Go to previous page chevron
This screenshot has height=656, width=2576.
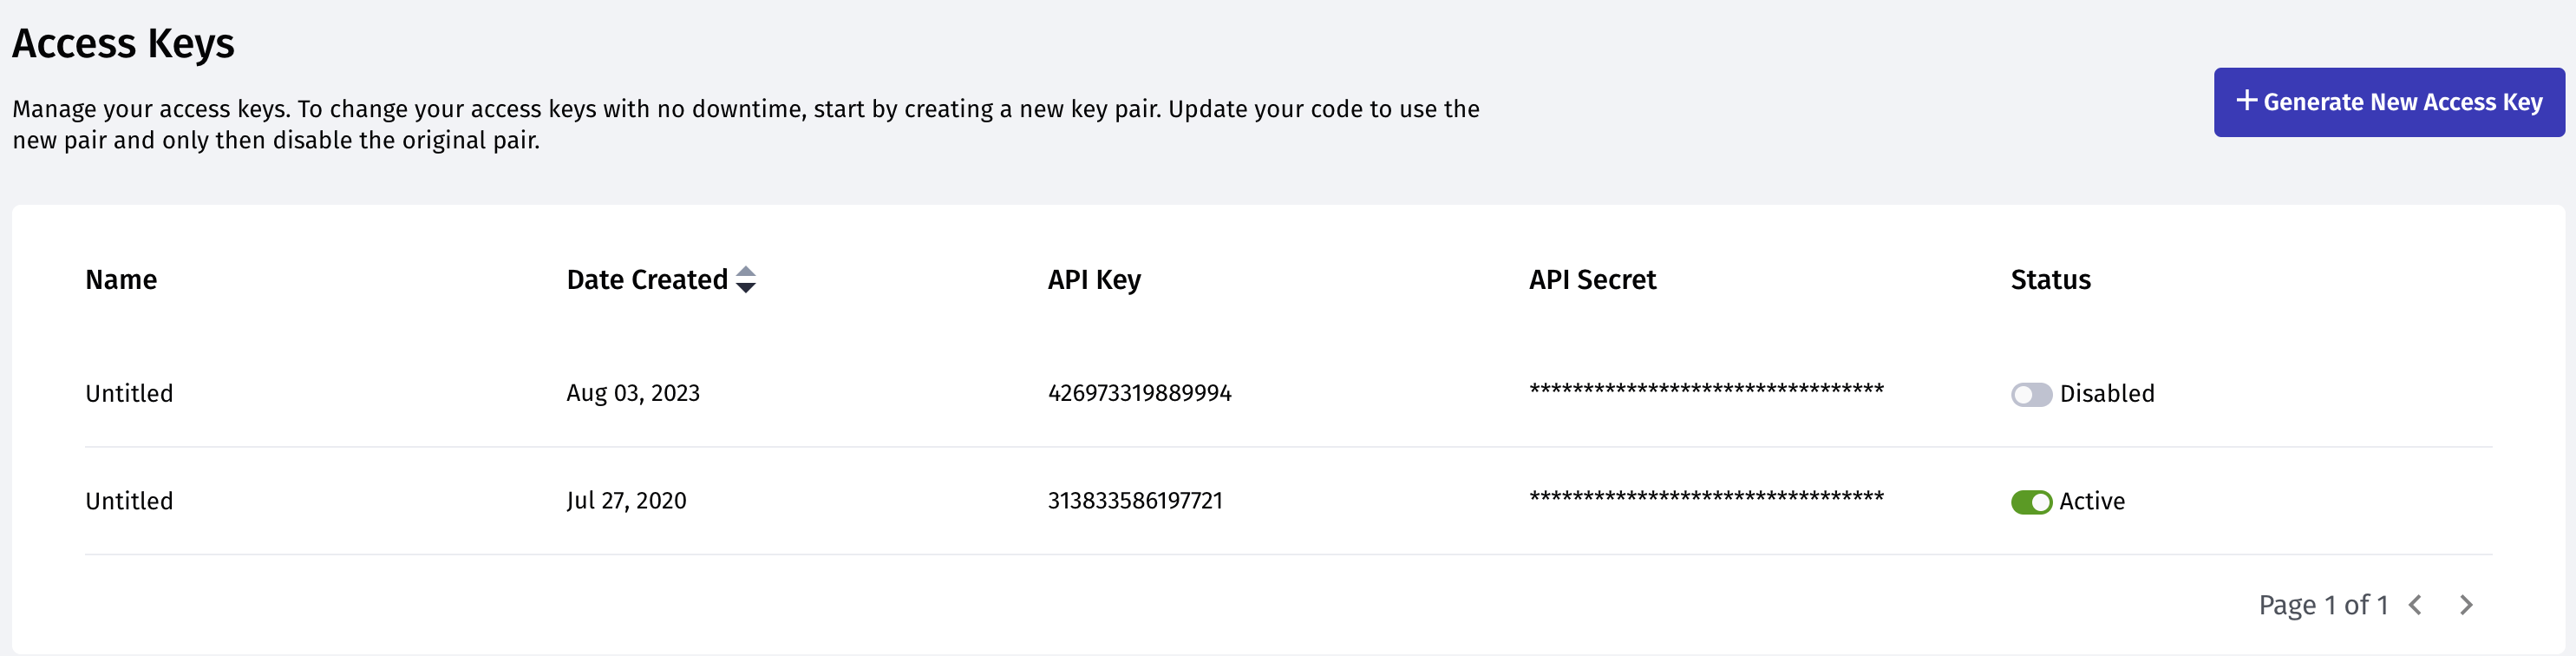click(x=2416, y=605)
